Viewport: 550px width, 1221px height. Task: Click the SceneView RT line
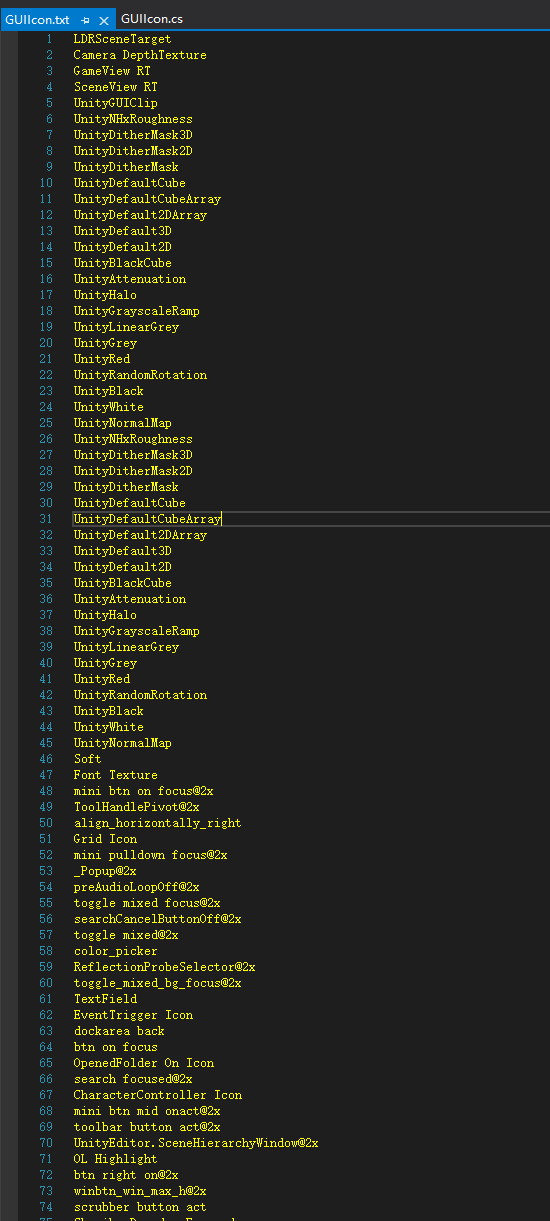pos(115,87)
